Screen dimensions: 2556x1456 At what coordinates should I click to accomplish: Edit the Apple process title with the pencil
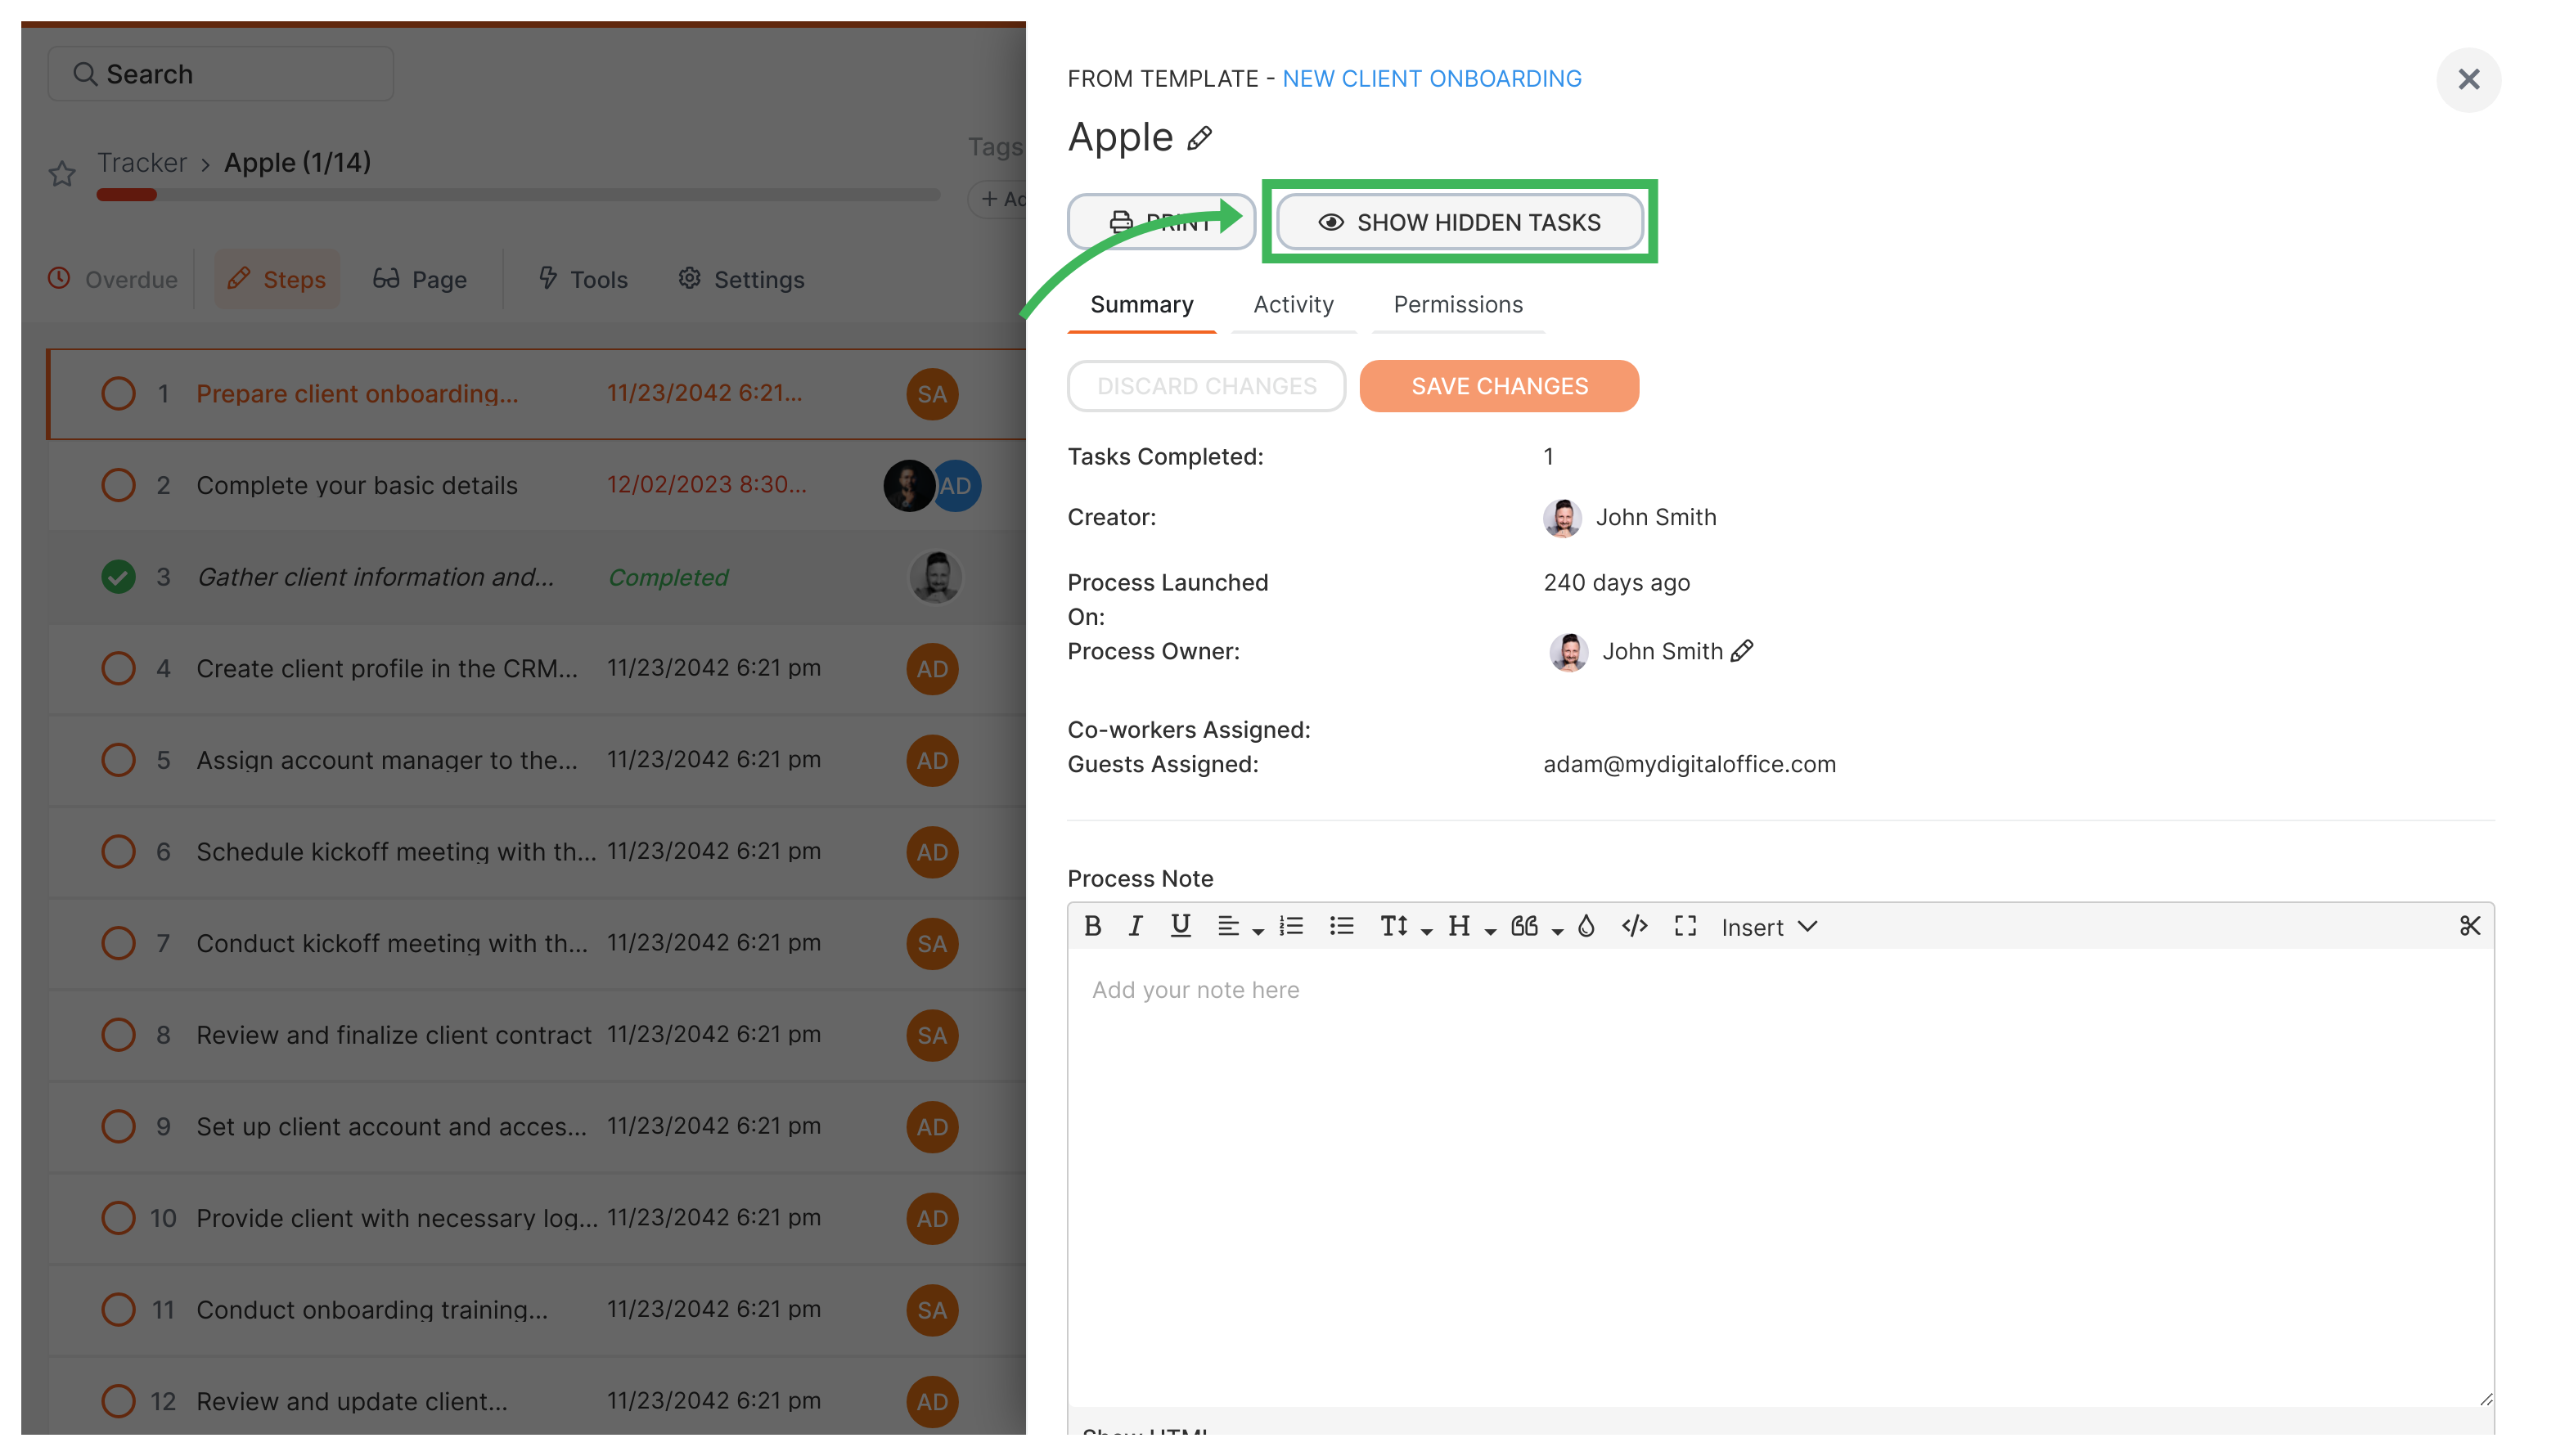(x=1199, y=139)
